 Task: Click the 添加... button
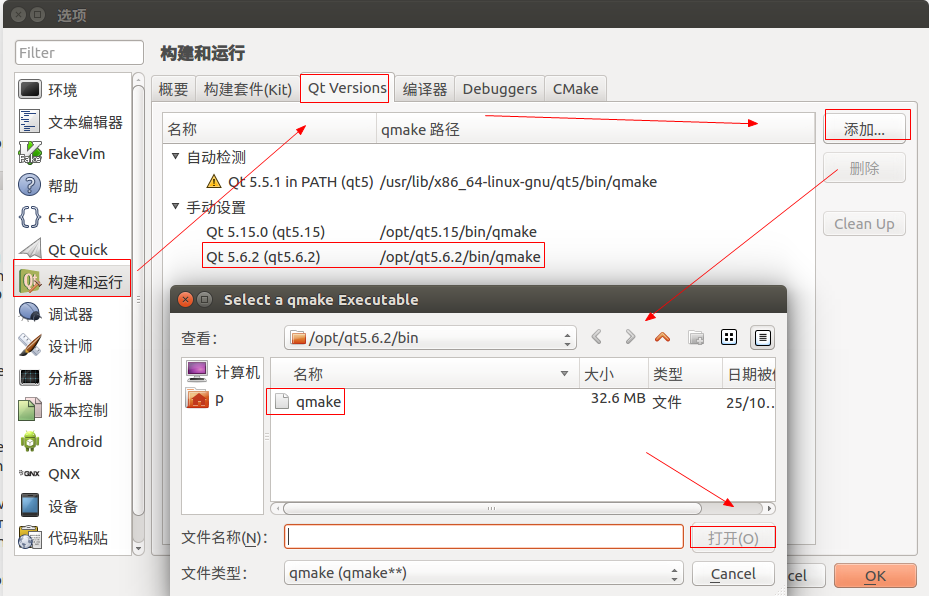point(864,129)
